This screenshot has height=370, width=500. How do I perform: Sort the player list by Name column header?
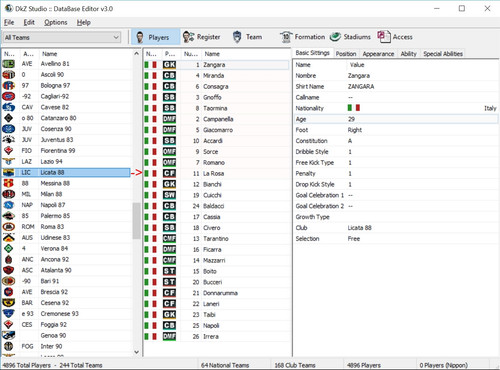pos(212,54)
